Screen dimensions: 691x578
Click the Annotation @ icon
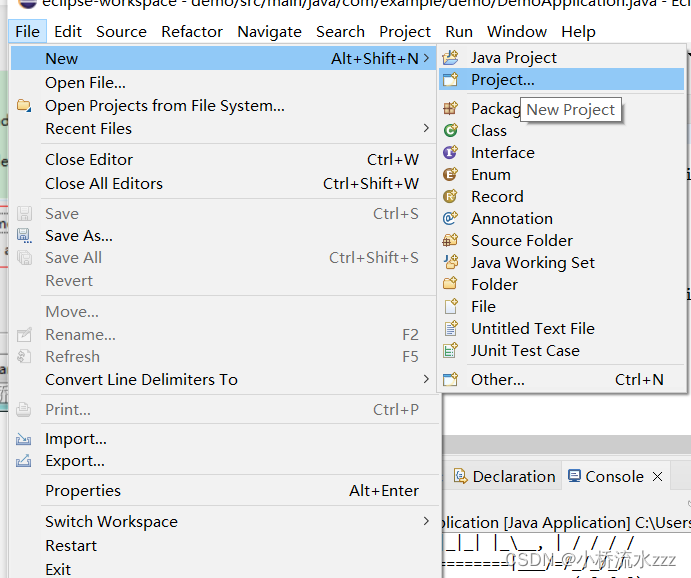[x=450, y=219]
